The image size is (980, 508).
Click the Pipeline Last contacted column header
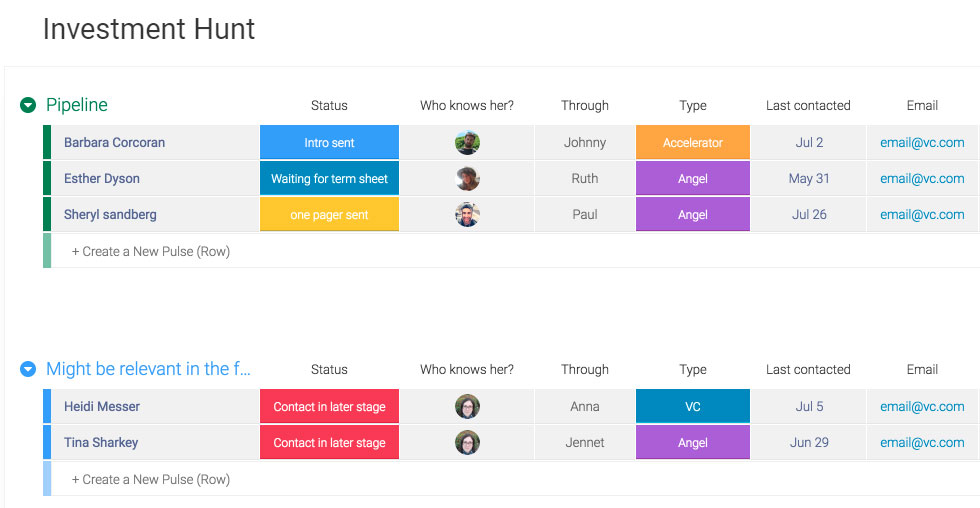click(x=808, y=106)
